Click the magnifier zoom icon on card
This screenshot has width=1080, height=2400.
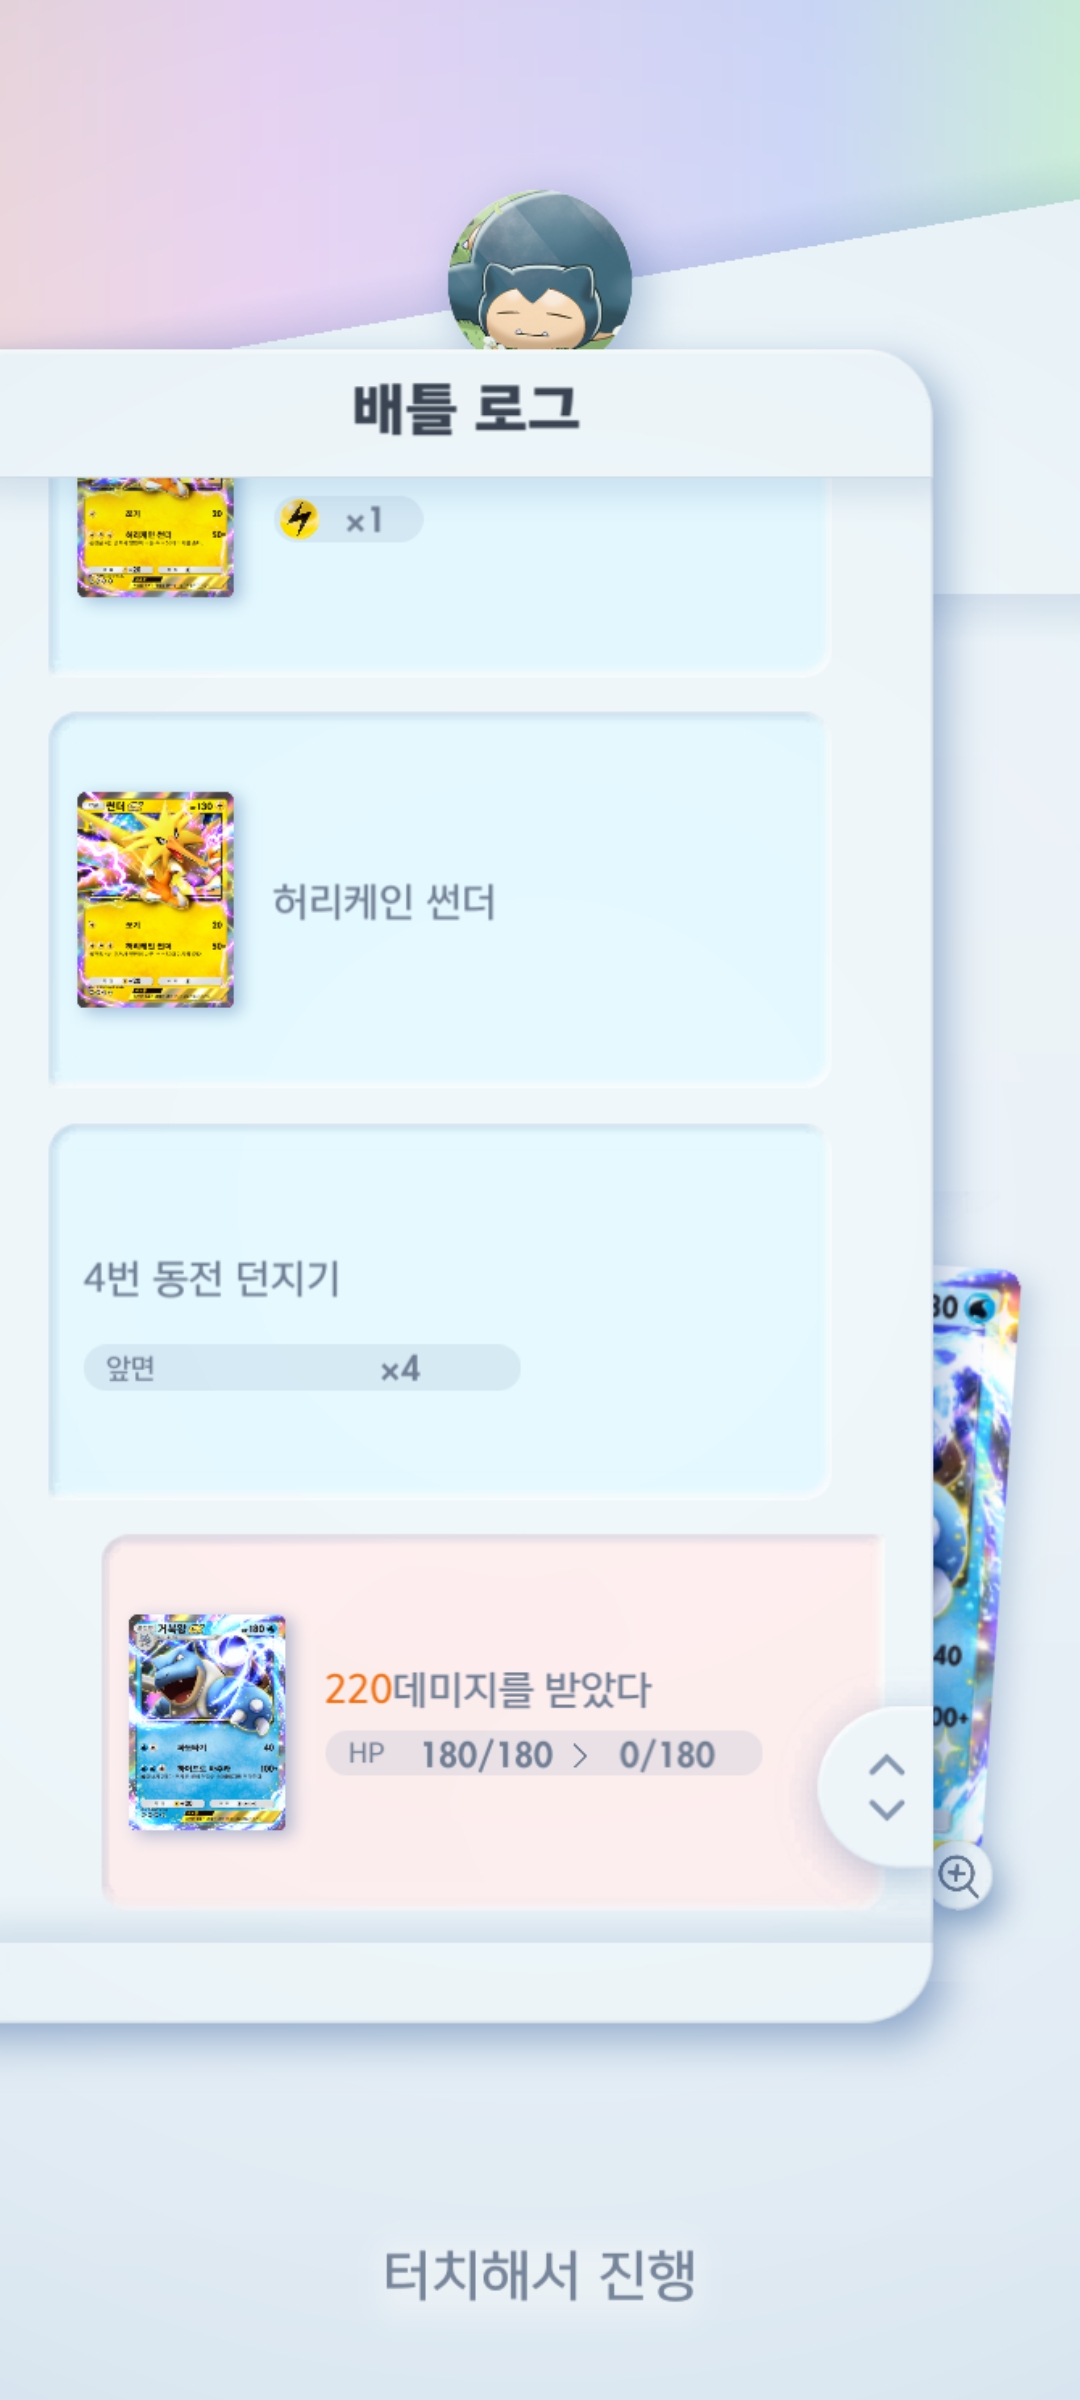959,1875
